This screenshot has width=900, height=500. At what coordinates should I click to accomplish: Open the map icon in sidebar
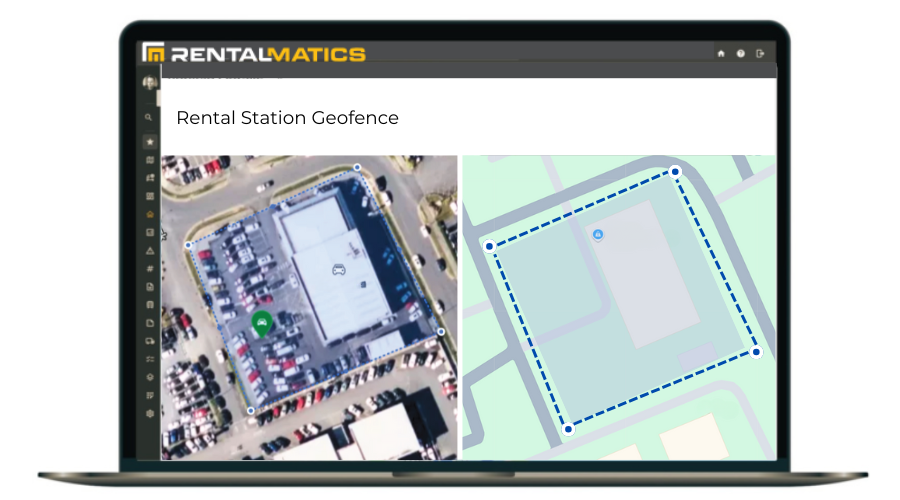point(150,160)
